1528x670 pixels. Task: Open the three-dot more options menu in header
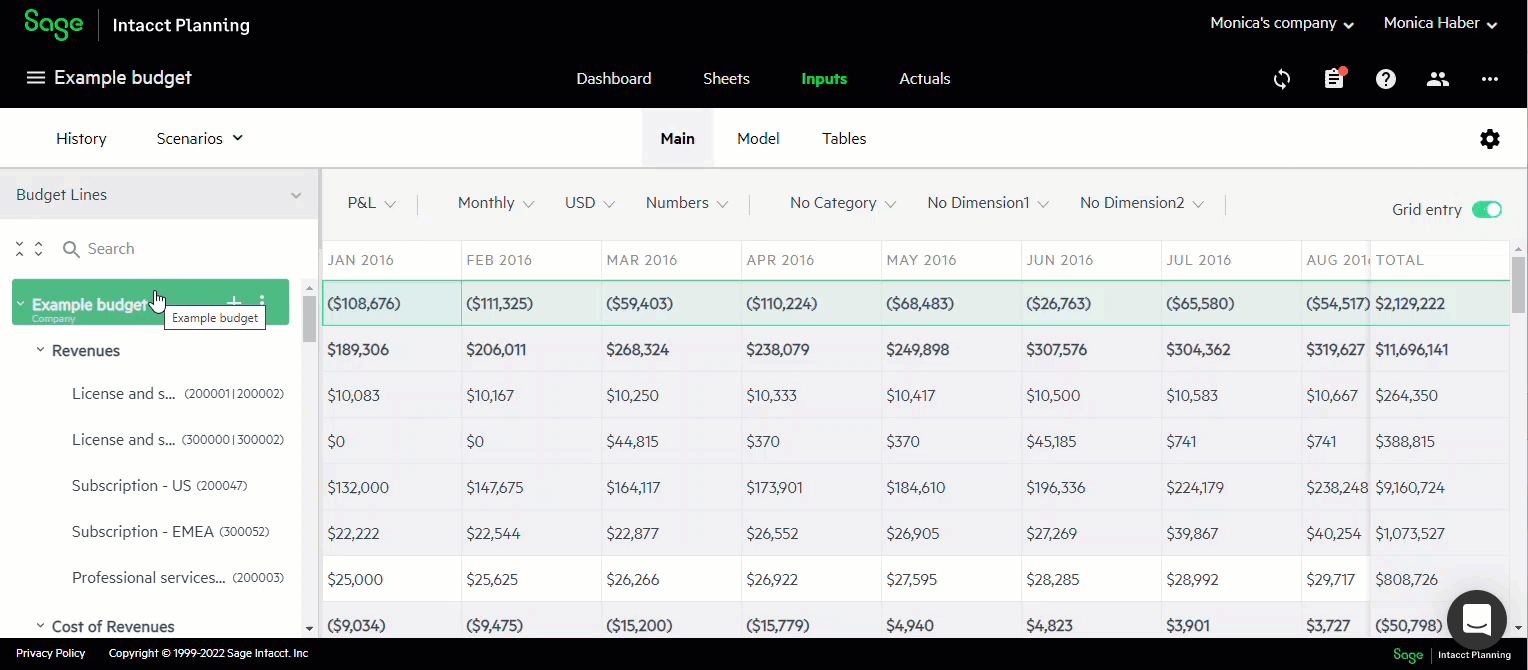(1490, 79)
